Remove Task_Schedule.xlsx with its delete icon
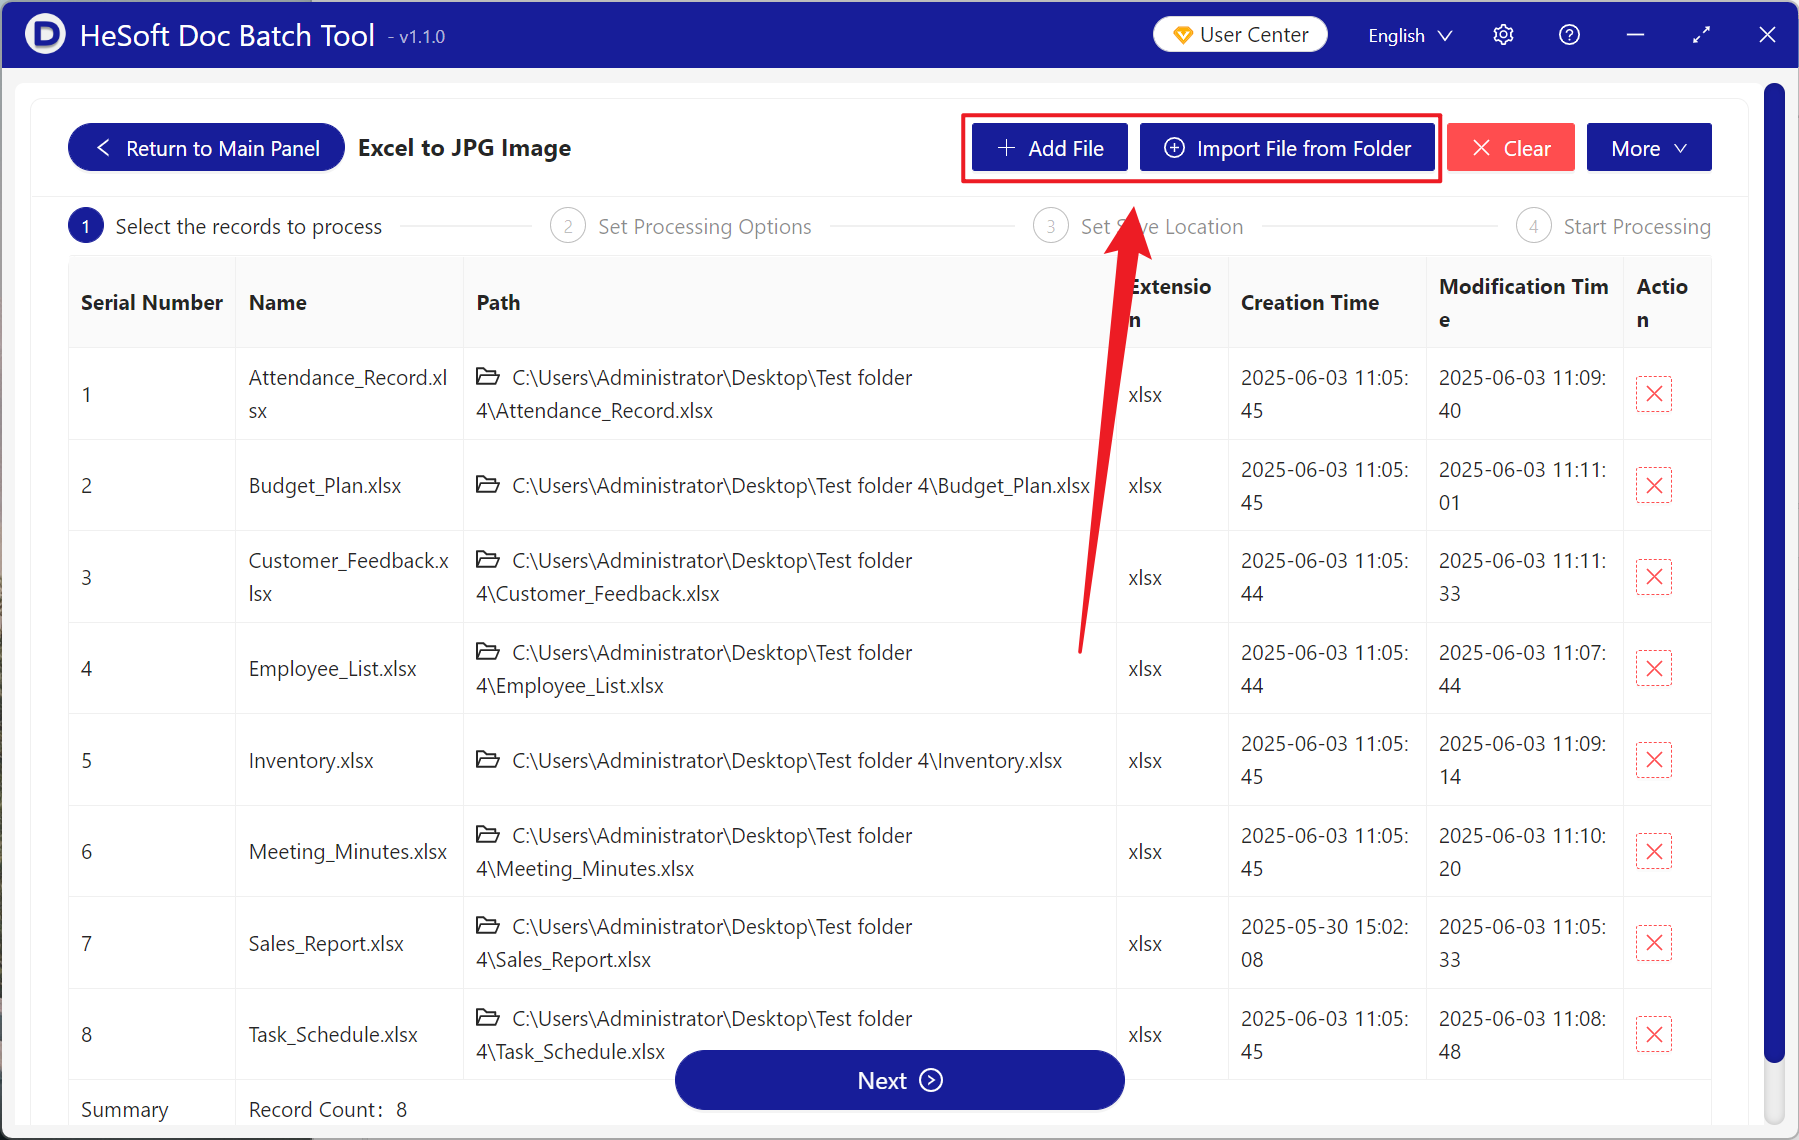Image resolution: width=1799 pixels, height=1140 pixels. click(1654, 1035)
